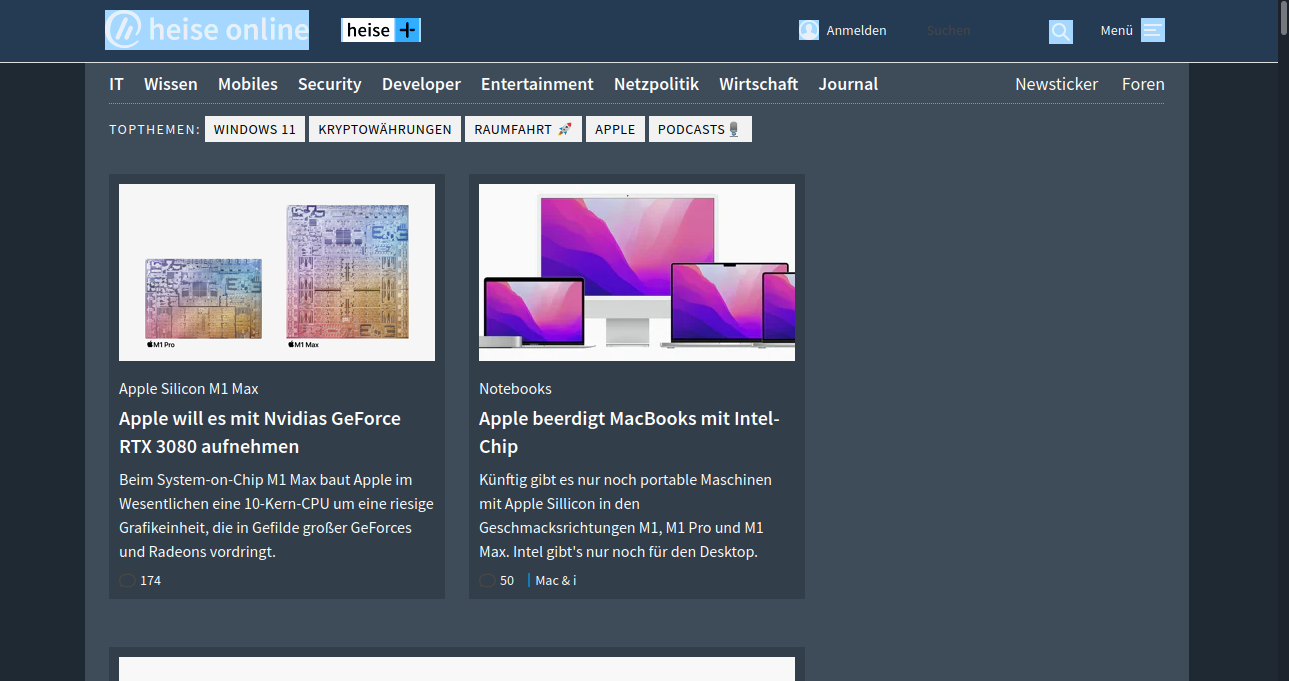1289x681 pixels.
Task: Click the comment bubble showing 174 comments
Action: coord(127,580)
